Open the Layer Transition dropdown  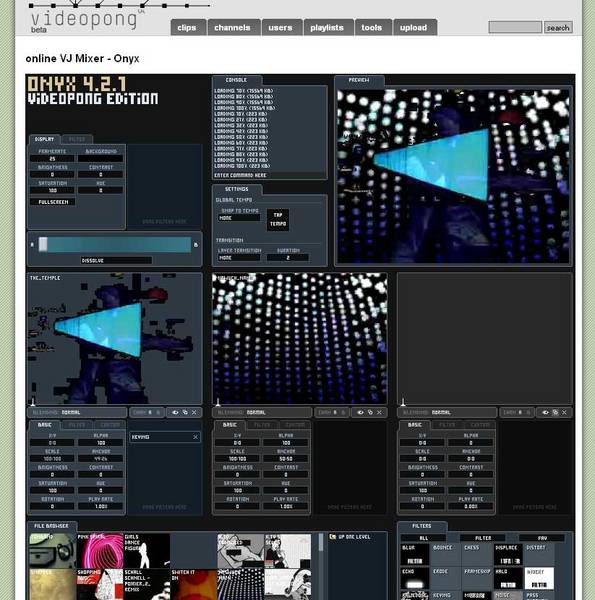239,258
